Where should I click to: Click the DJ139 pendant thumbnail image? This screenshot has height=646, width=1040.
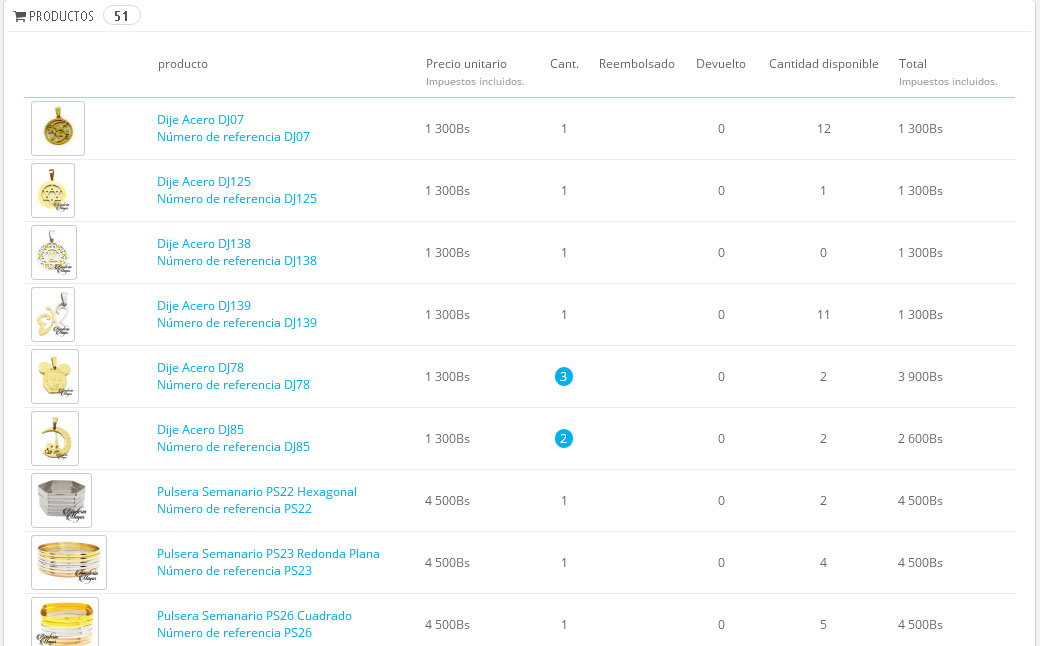[x=53, y=314]
